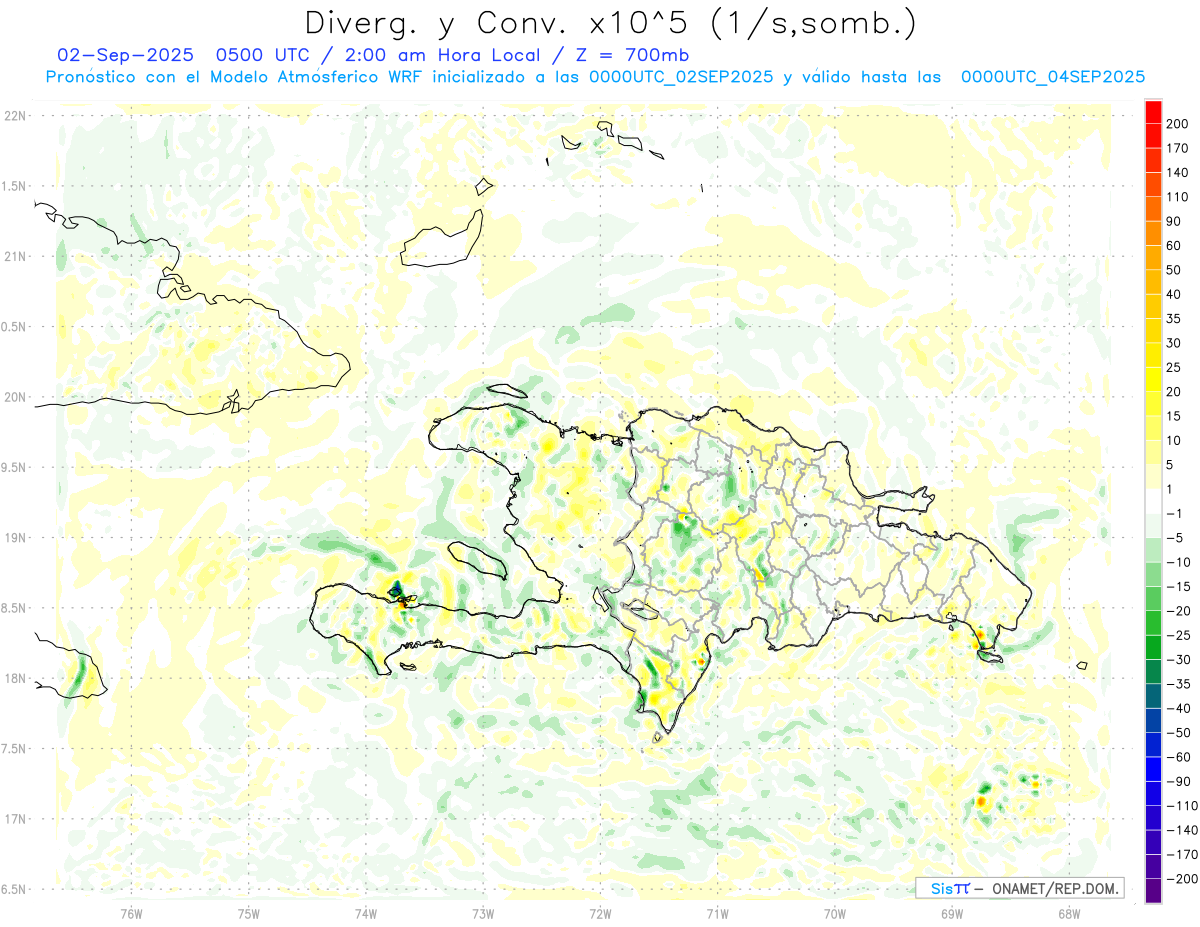Click the colorbar value '-60'

[x=1178, y=757]
